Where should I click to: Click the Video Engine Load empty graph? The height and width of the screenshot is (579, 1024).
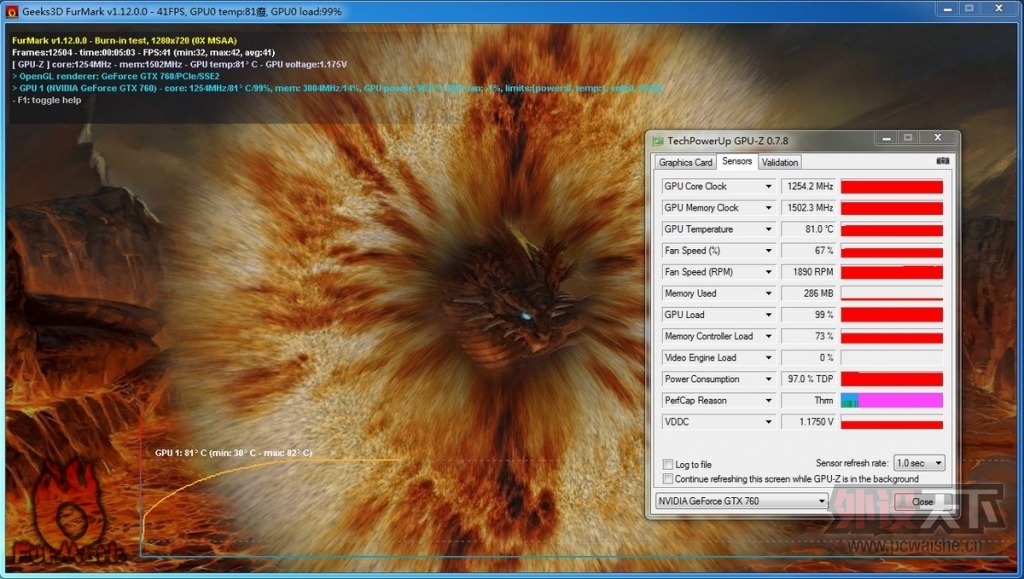pyautogui.click(x=891, y=358)
